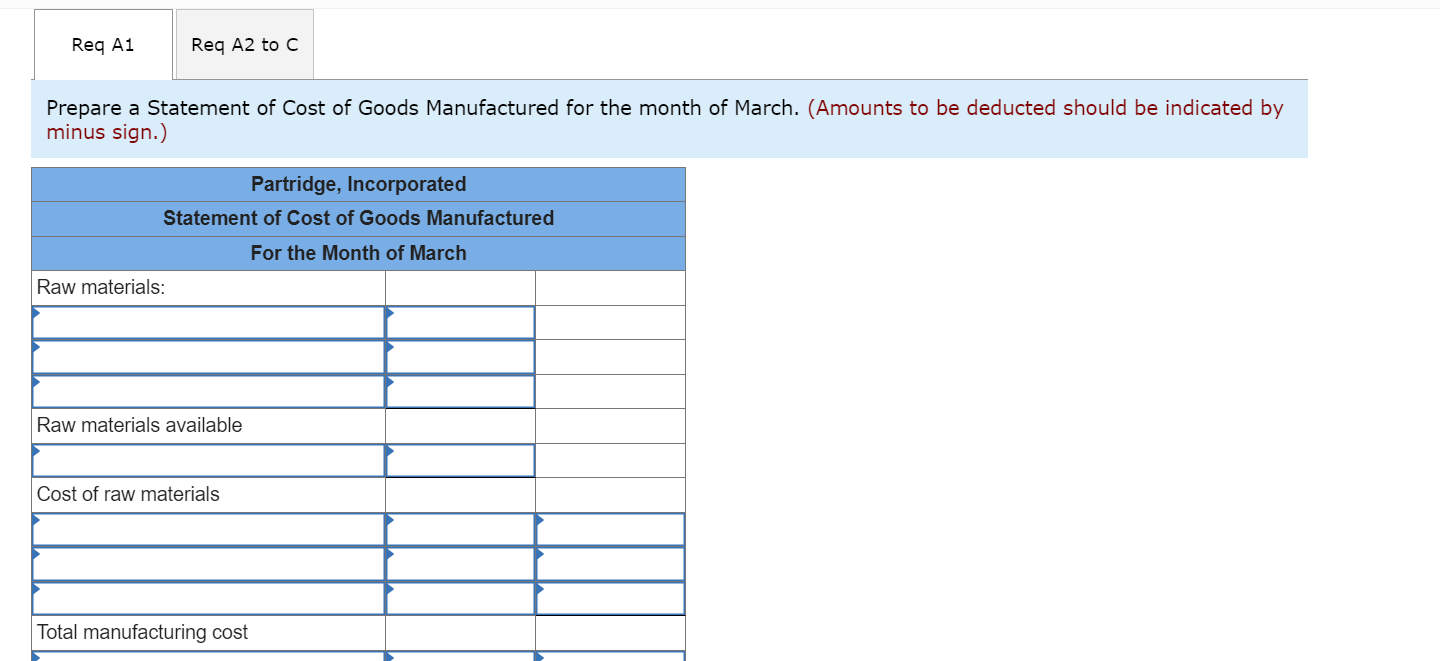Image resolution: width=1440 pixels, height=661 pixels.
Task: Switch to the Req A2 to C tab
Action: pyautogui.click(x=244, y=43)
